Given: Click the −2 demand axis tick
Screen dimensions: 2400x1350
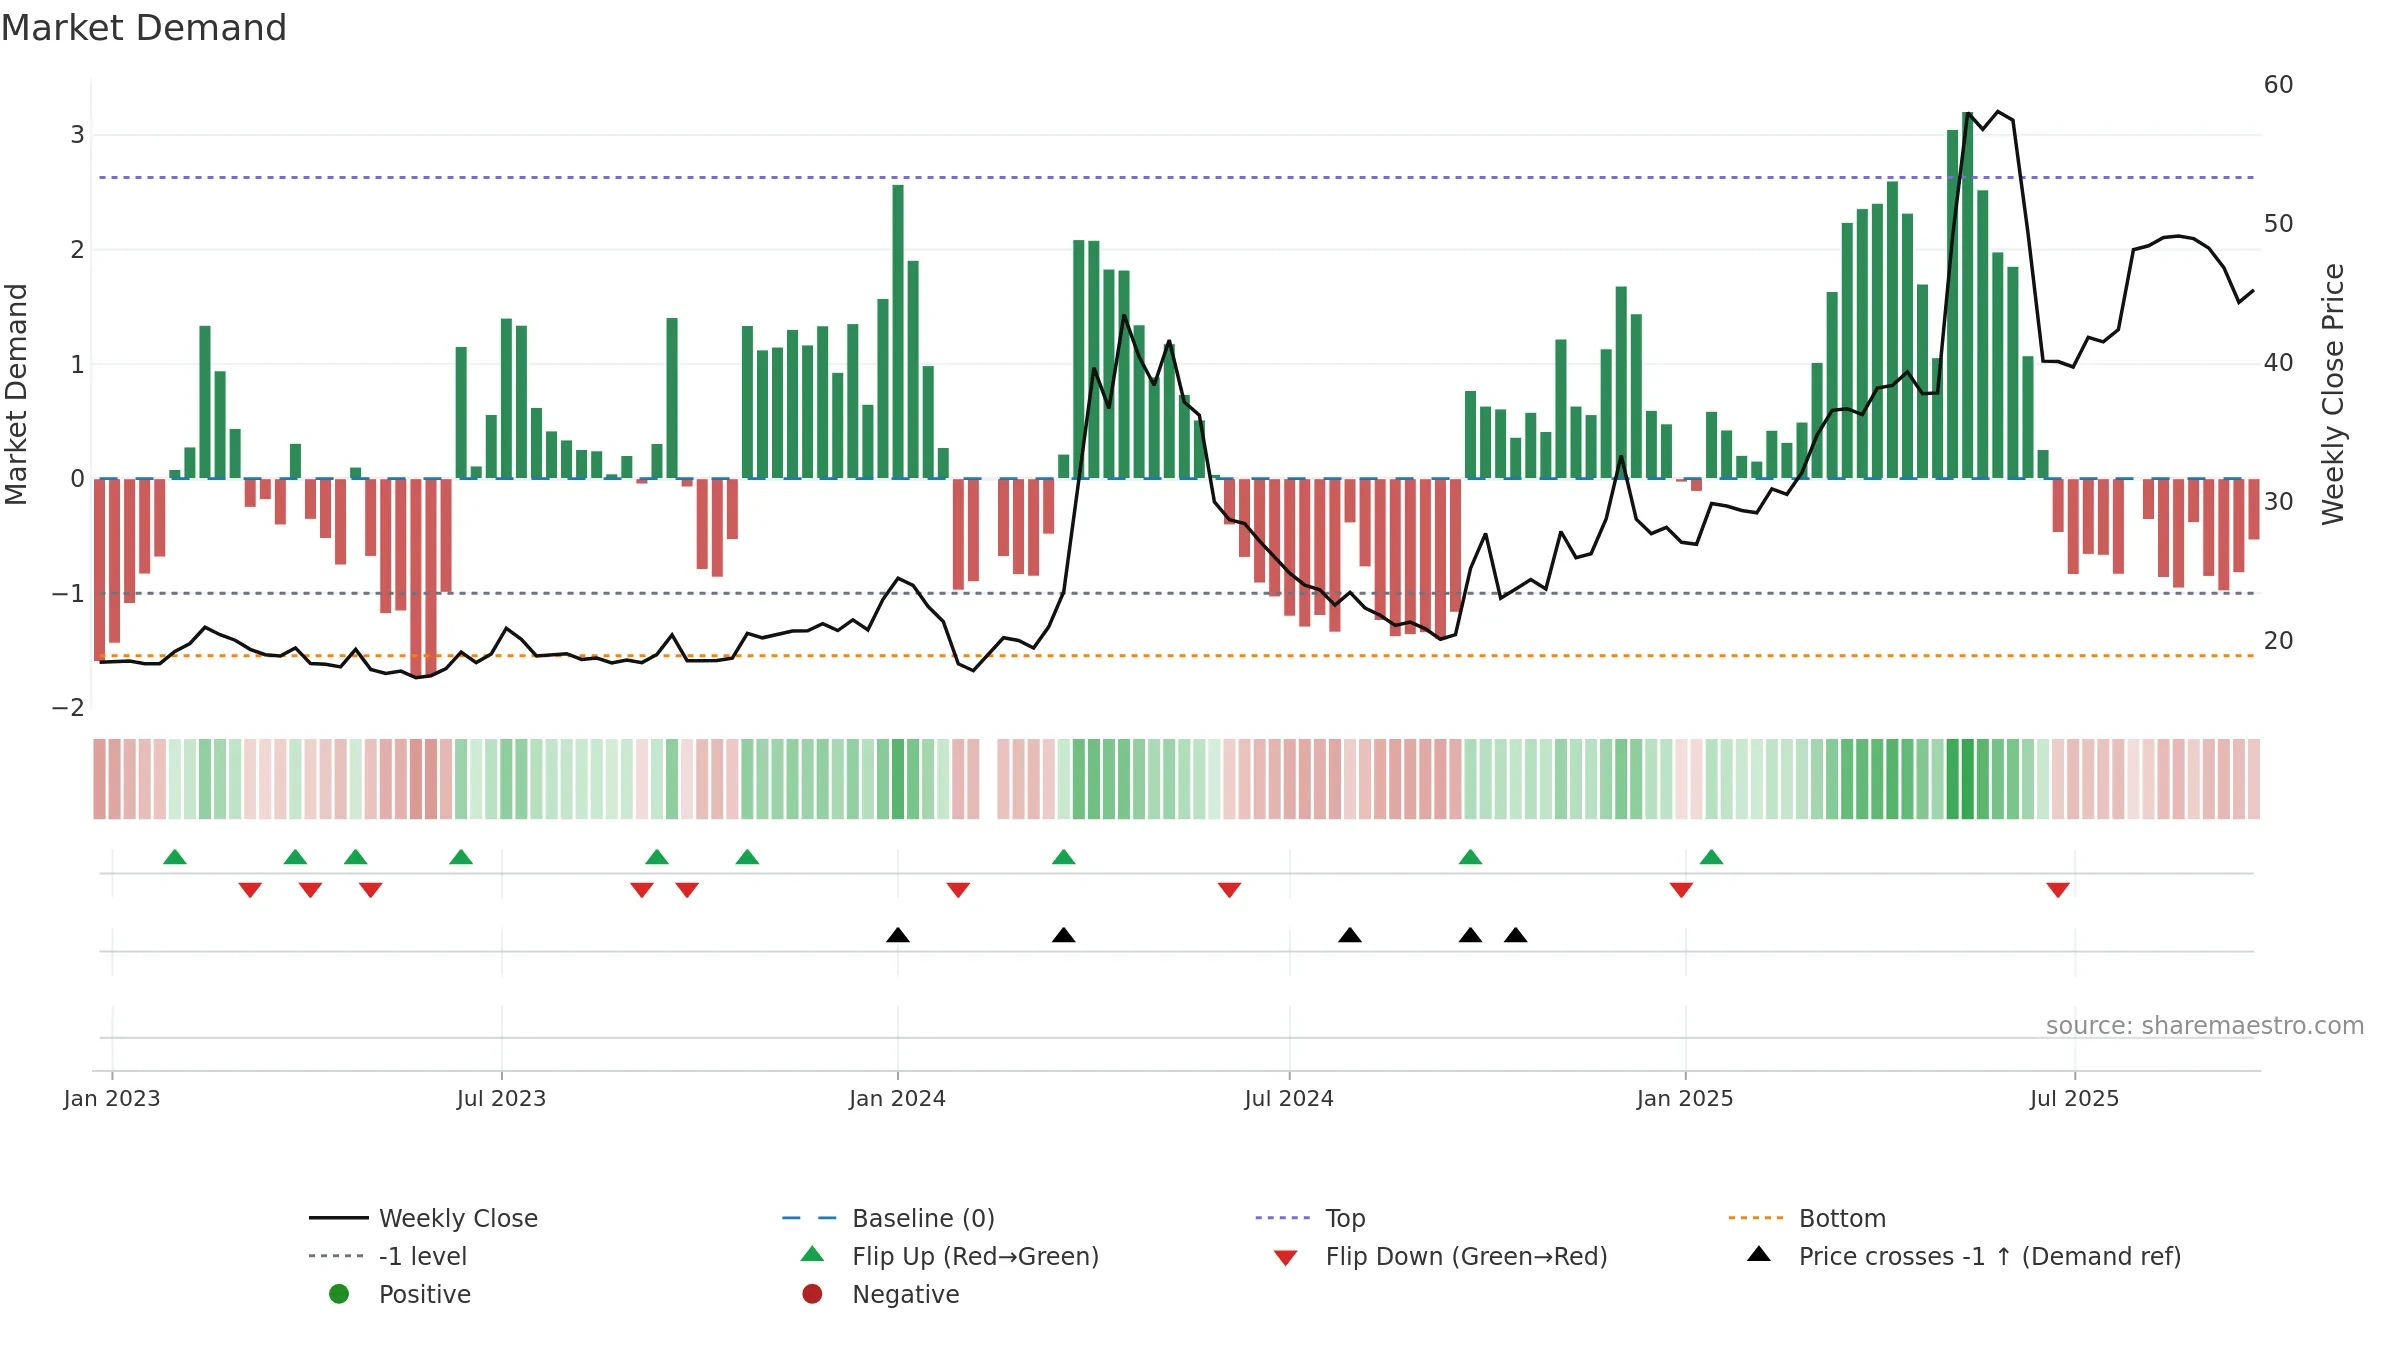Looking at the screenshot, I should point(68,708).
